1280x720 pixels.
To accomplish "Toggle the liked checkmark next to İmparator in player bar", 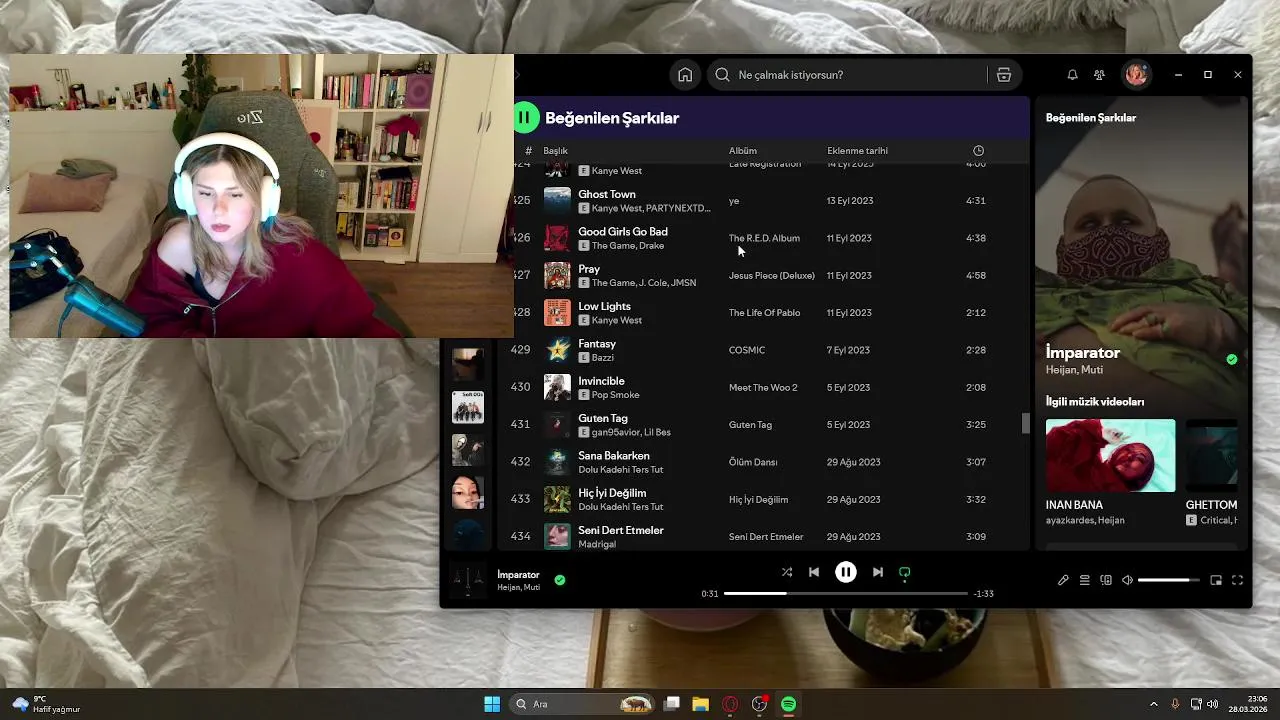I will pyautogui.click(x=560, y=579).
